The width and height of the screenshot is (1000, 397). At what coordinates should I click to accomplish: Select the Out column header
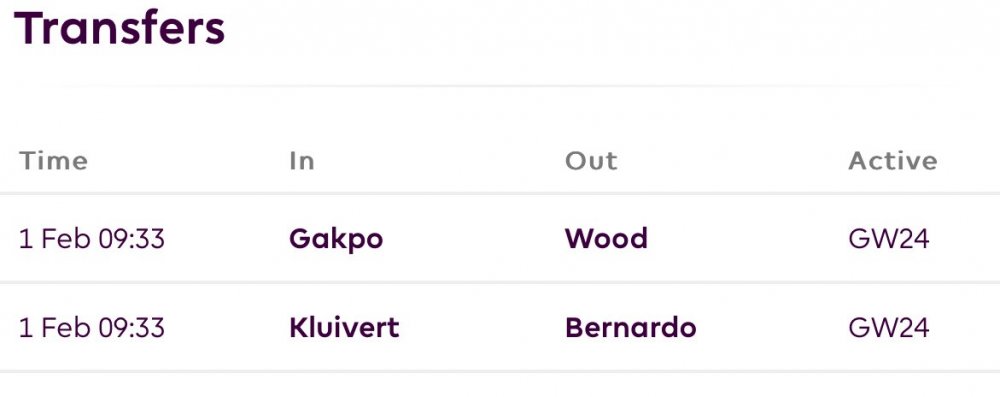[591, 161]
